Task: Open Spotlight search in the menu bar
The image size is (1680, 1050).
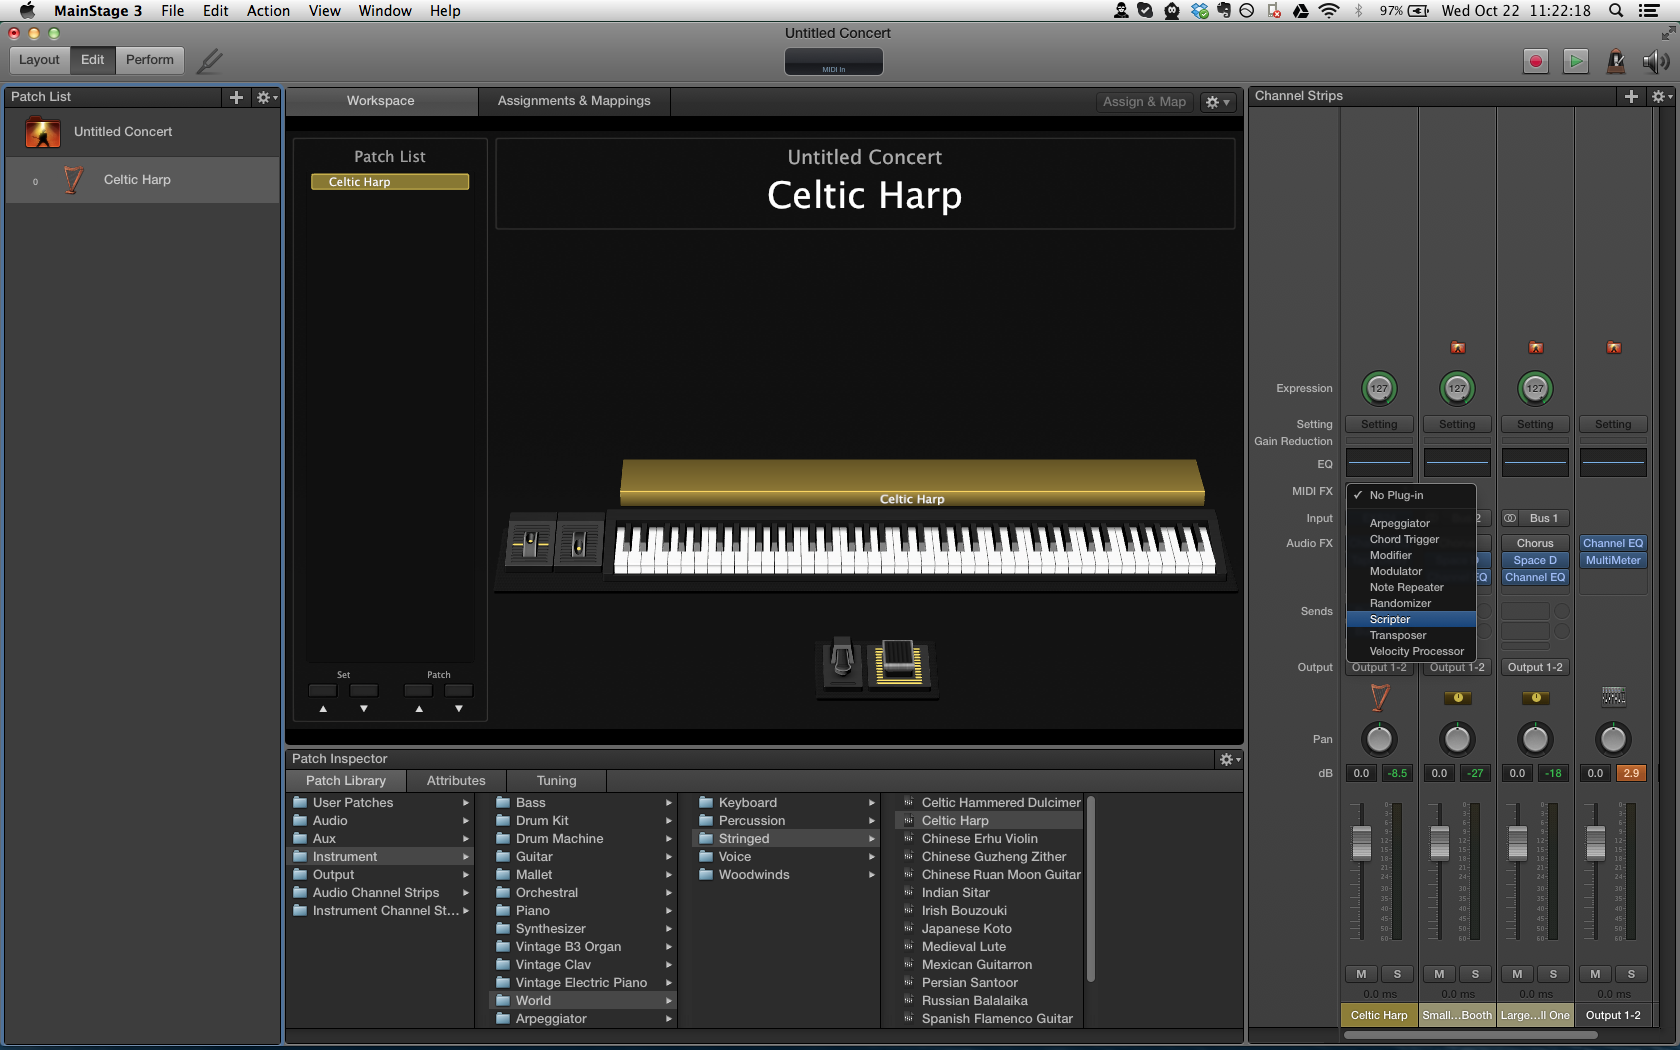Action: pos(1615,11)
